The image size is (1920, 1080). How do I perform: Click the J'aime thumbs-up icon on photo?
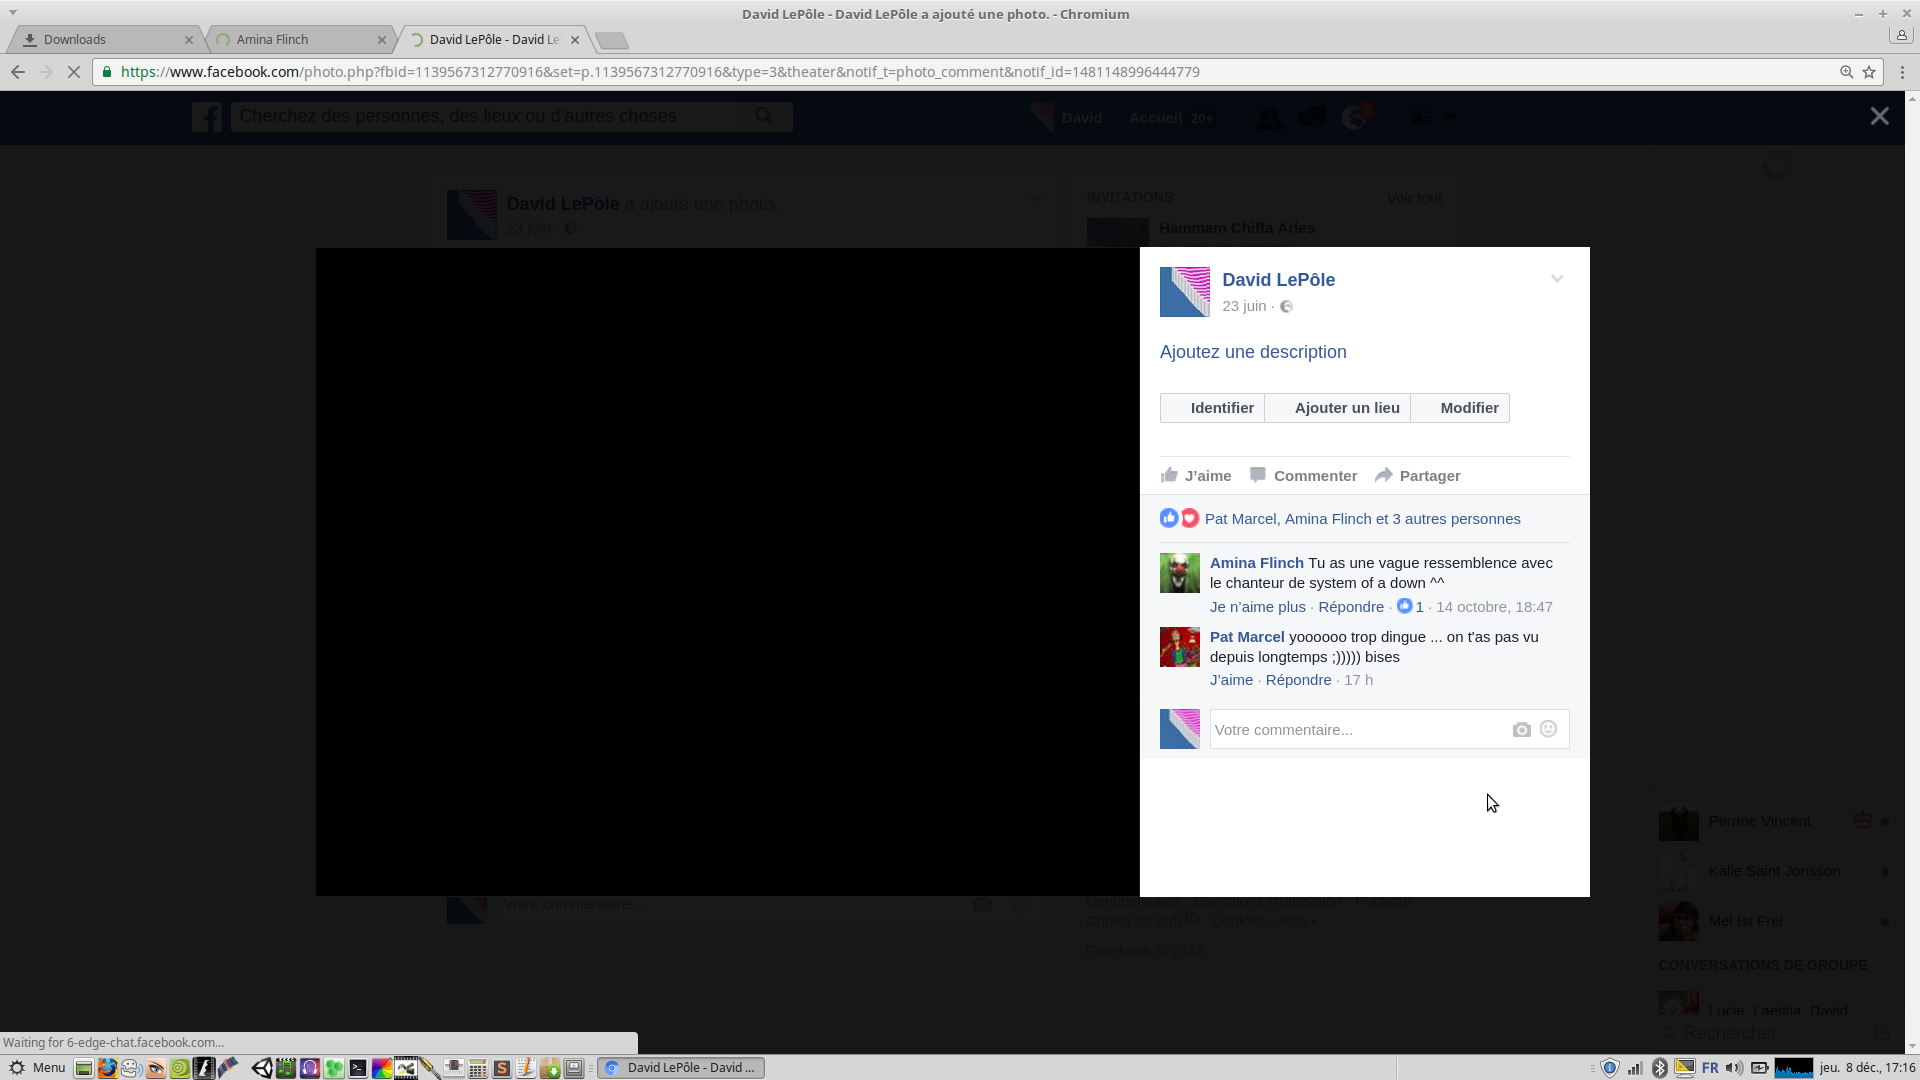1169,475
